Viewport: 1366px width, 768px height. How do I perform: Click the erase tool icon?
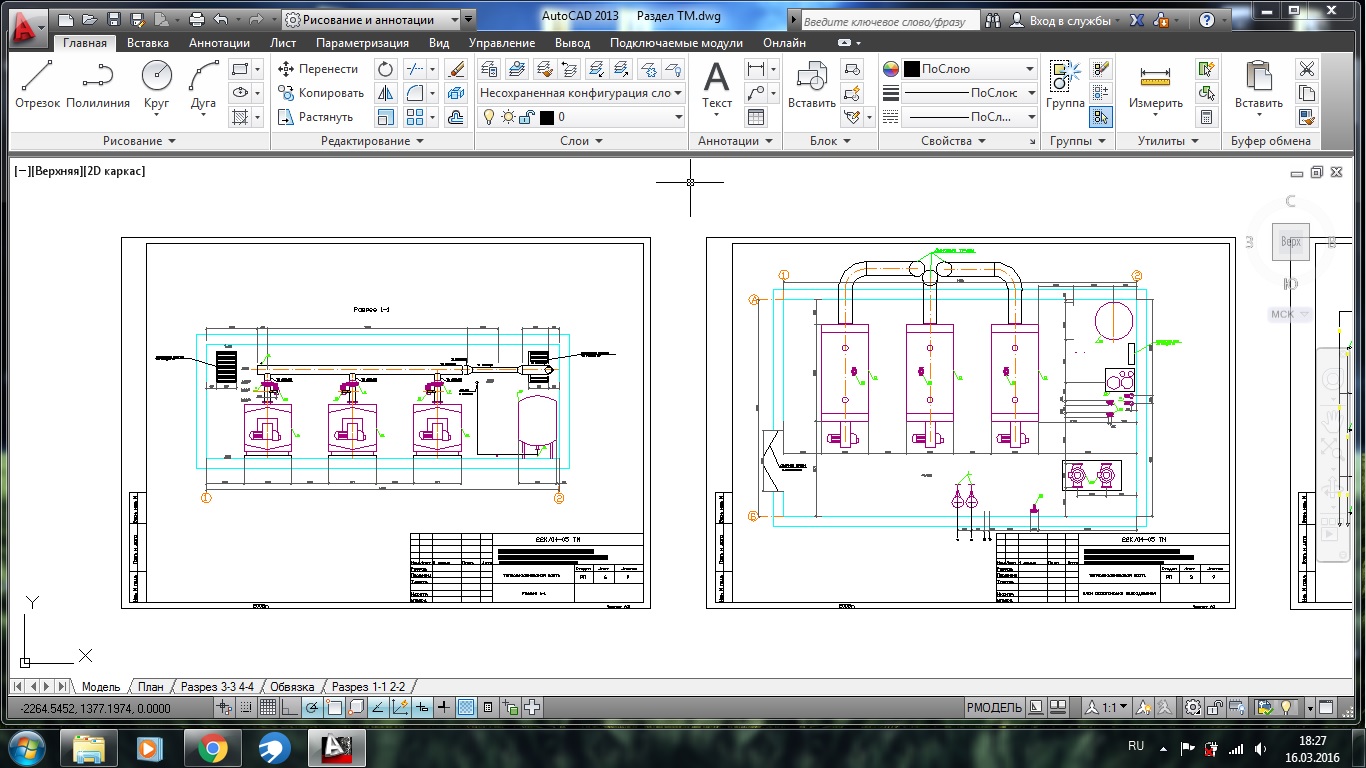click(x=457, y=69)
